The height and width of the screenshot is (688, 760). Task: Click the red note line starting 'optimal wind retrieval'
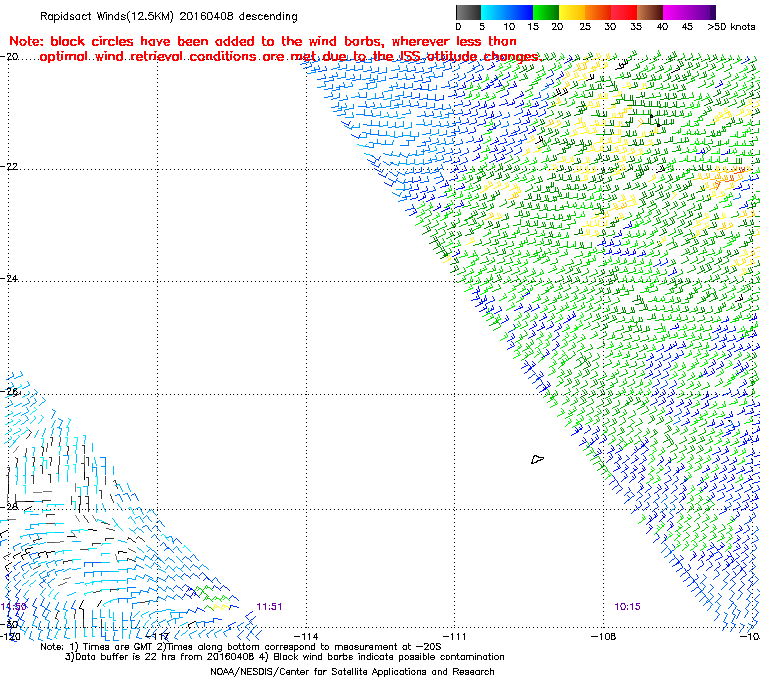click(290, 57)
